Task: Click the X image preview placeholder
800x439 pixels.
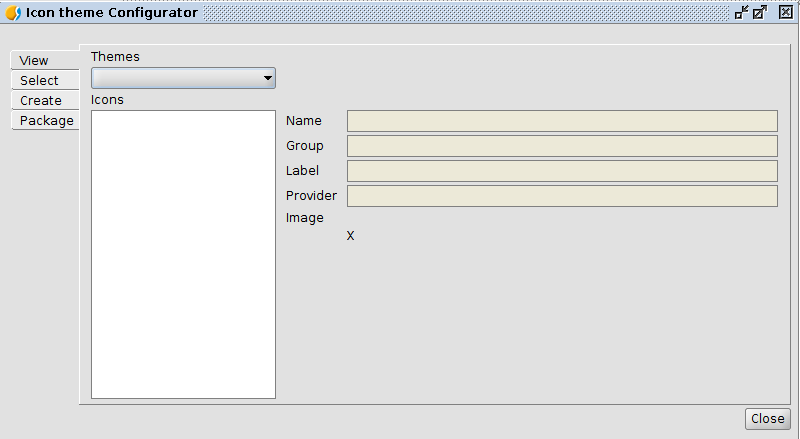Action: [x=350, y=237]
